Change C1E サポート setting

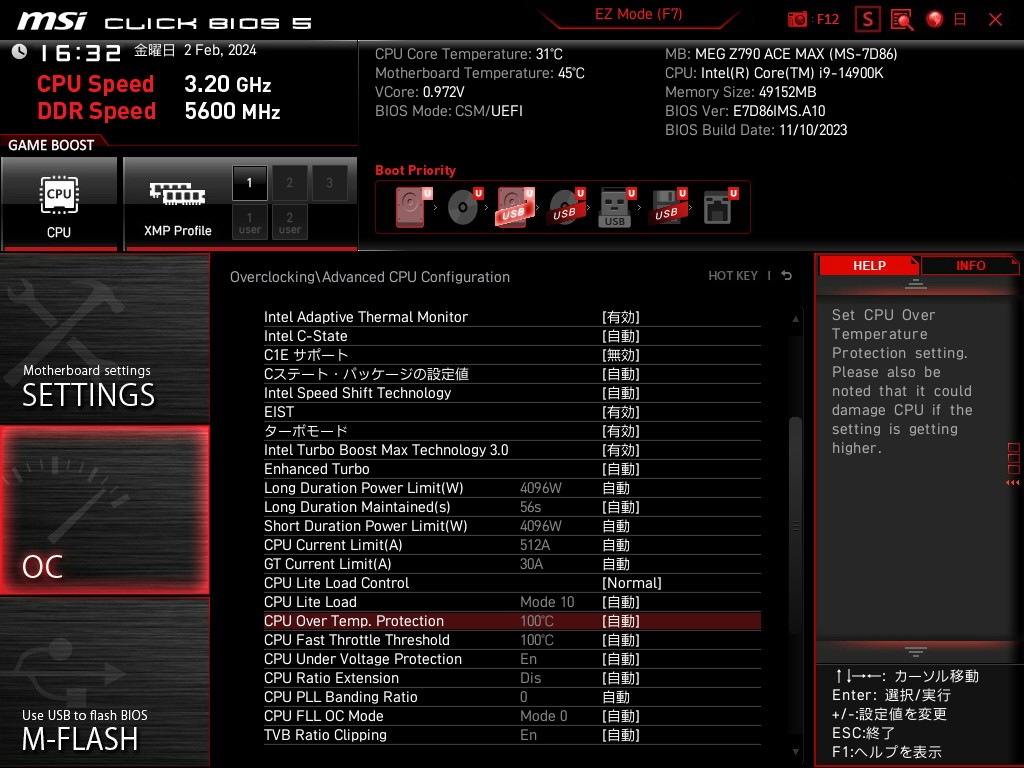coord(512,355)
